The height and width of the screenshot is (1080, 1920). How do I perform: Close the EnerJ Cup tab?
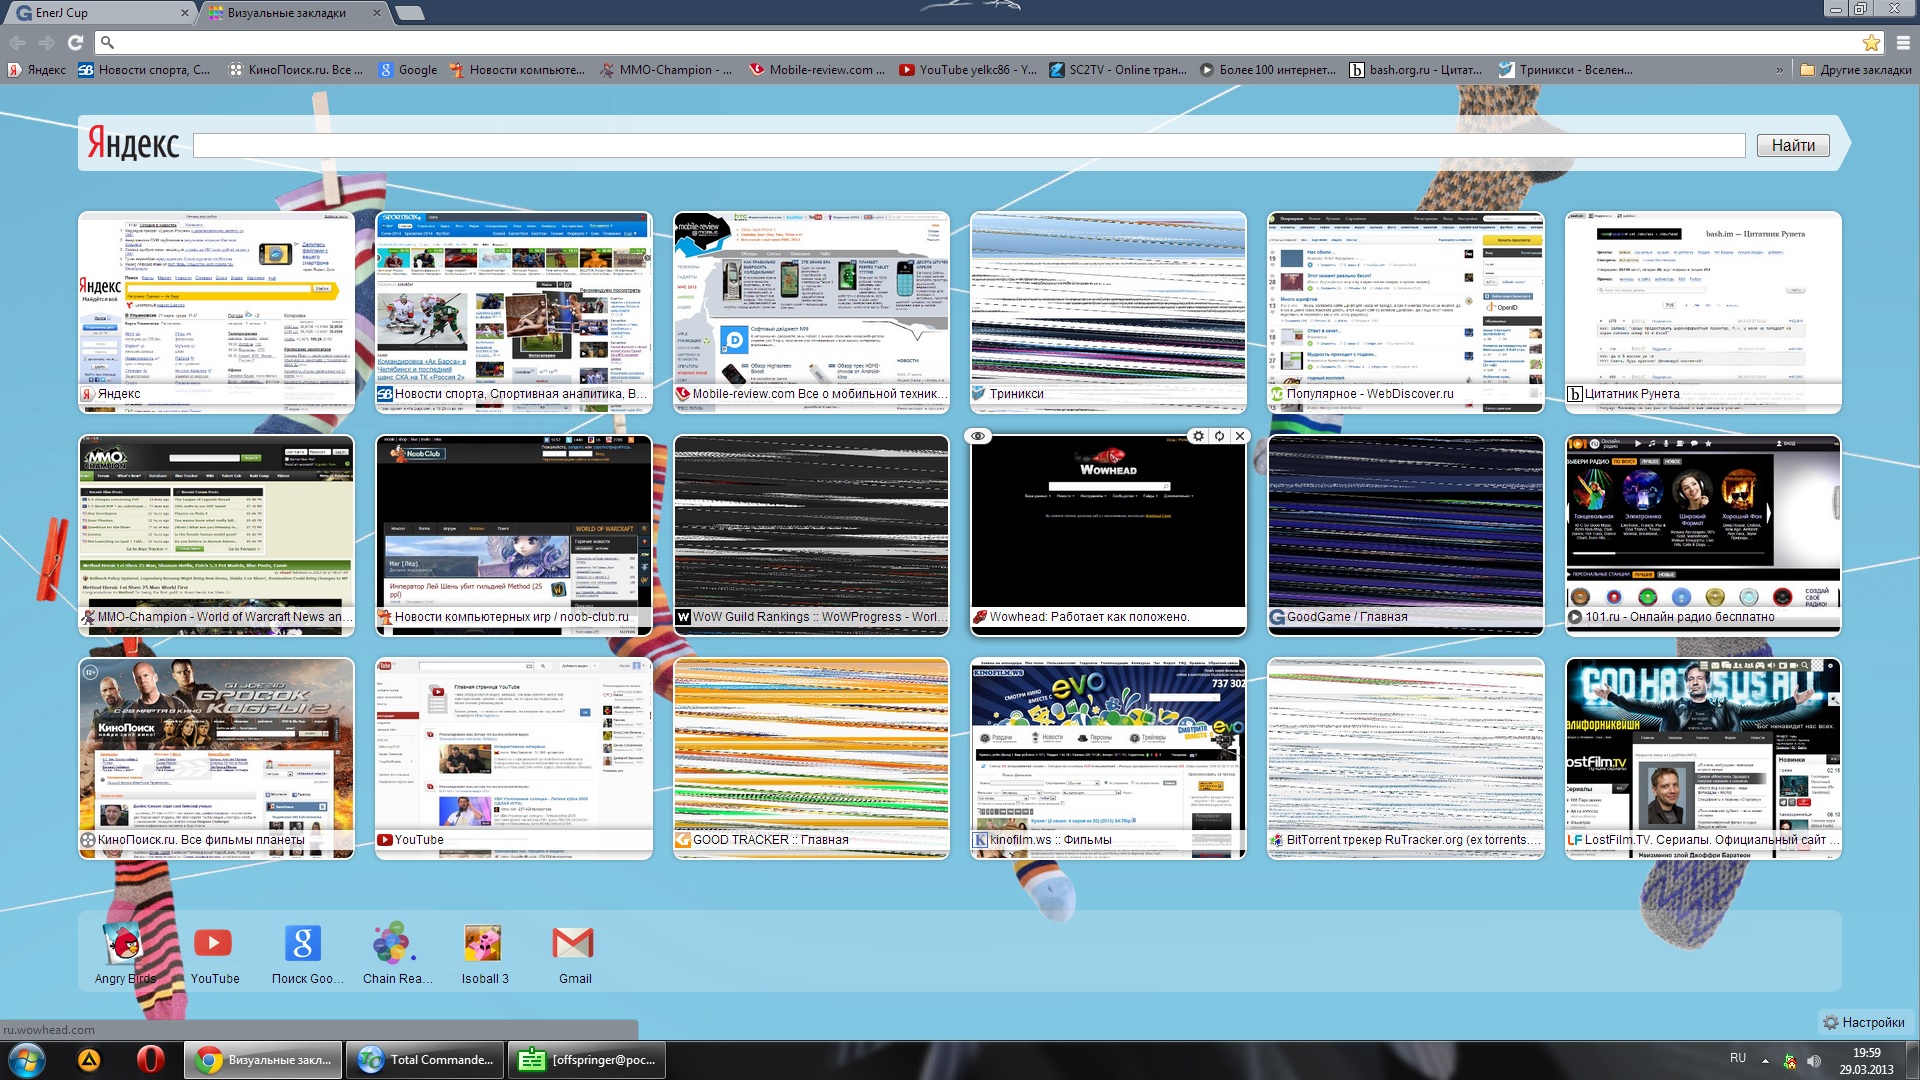tap(184, 13)
